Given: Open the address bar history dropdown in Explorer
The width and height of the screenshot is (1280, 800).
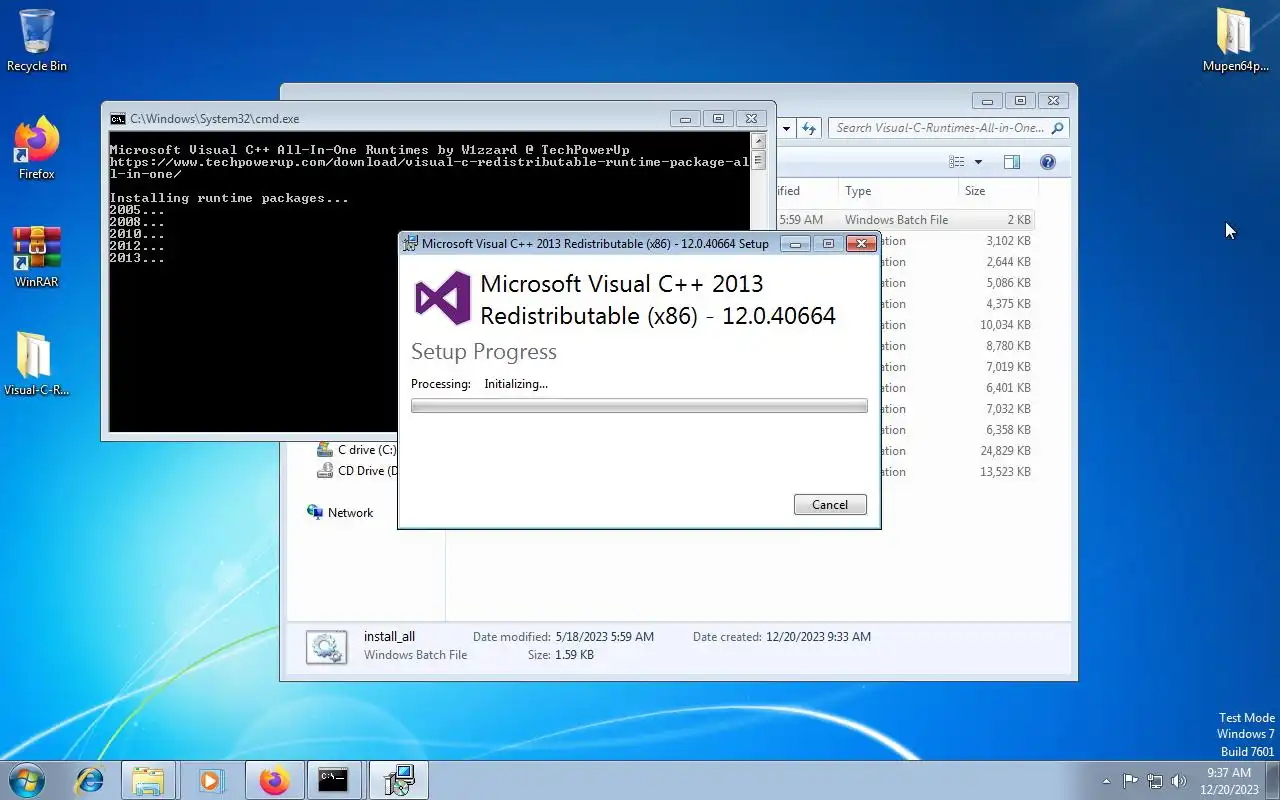Looking at the screenshot, I should coord(786,128).
